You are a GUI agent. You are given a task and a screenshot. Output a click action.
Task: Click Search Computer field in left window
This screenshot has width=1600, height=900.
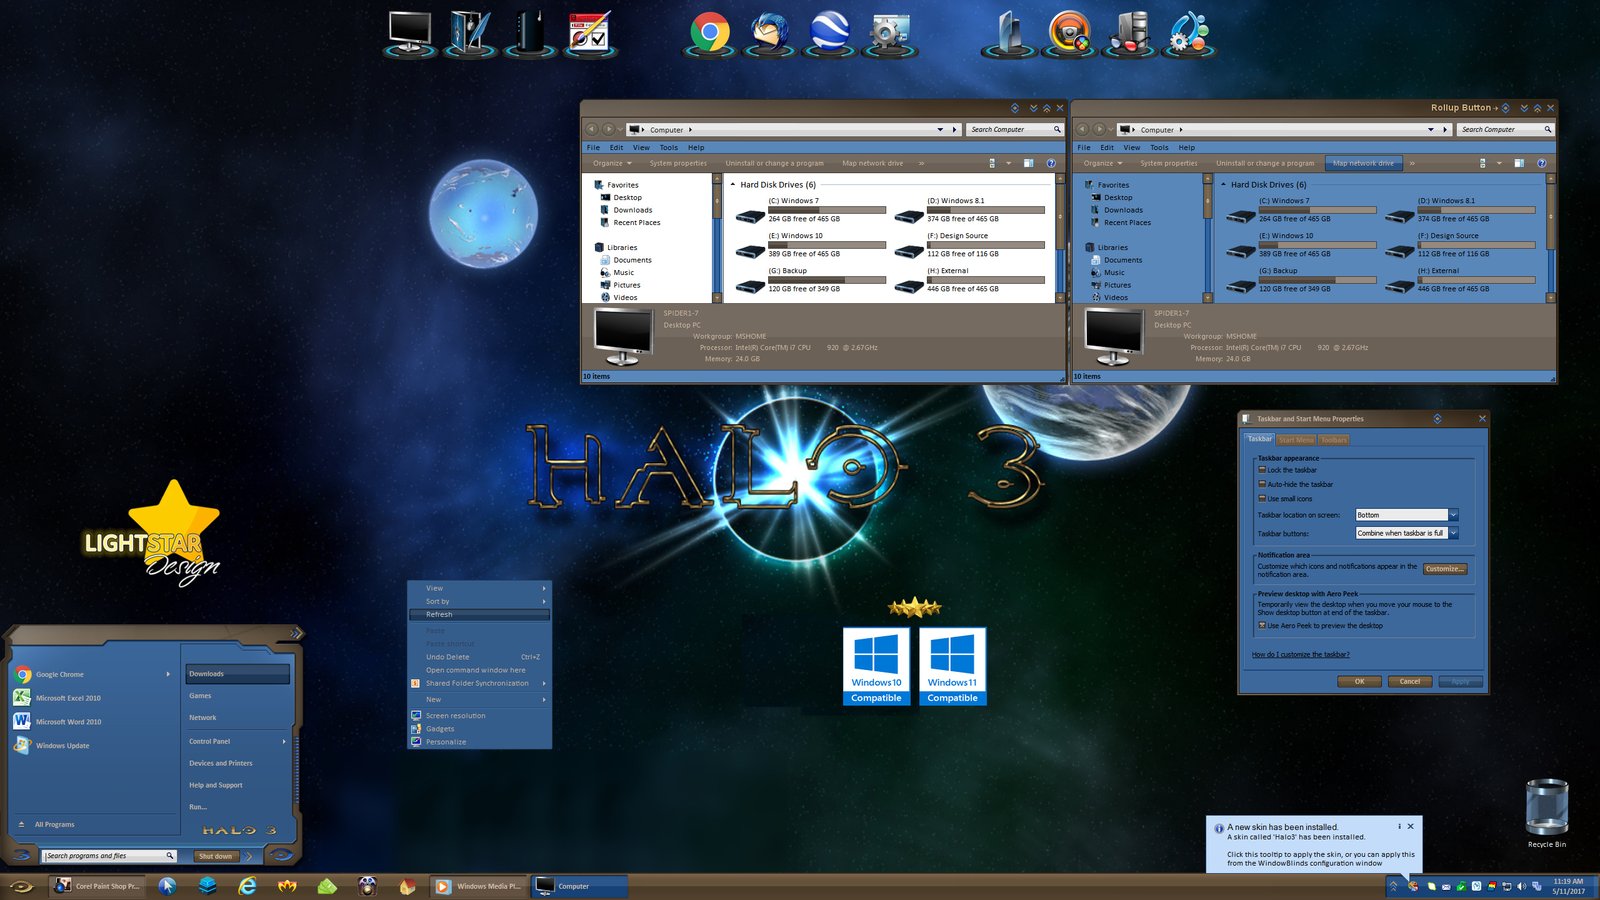[1014, 129]
